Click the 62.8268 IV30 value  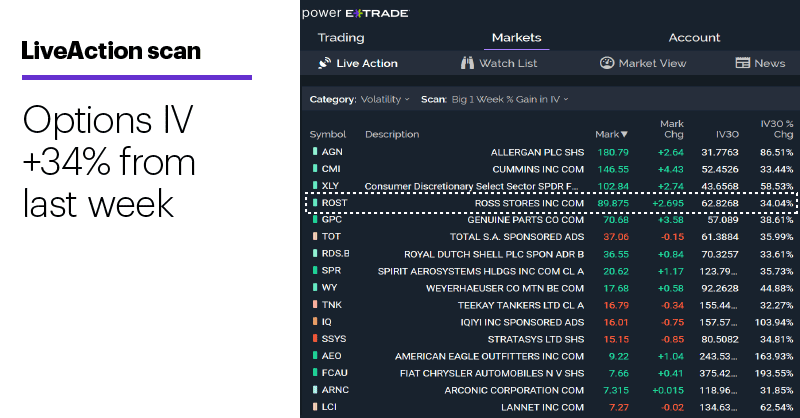coord(719,203)
